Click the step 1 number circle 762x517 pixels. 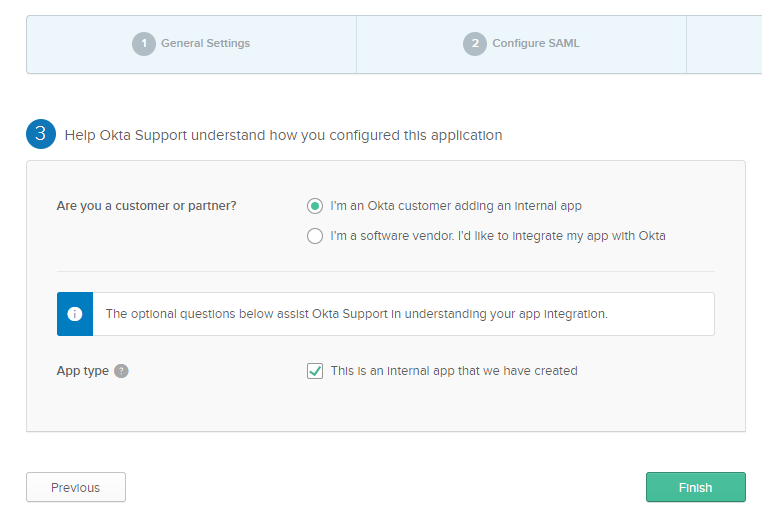coord(144,44)
